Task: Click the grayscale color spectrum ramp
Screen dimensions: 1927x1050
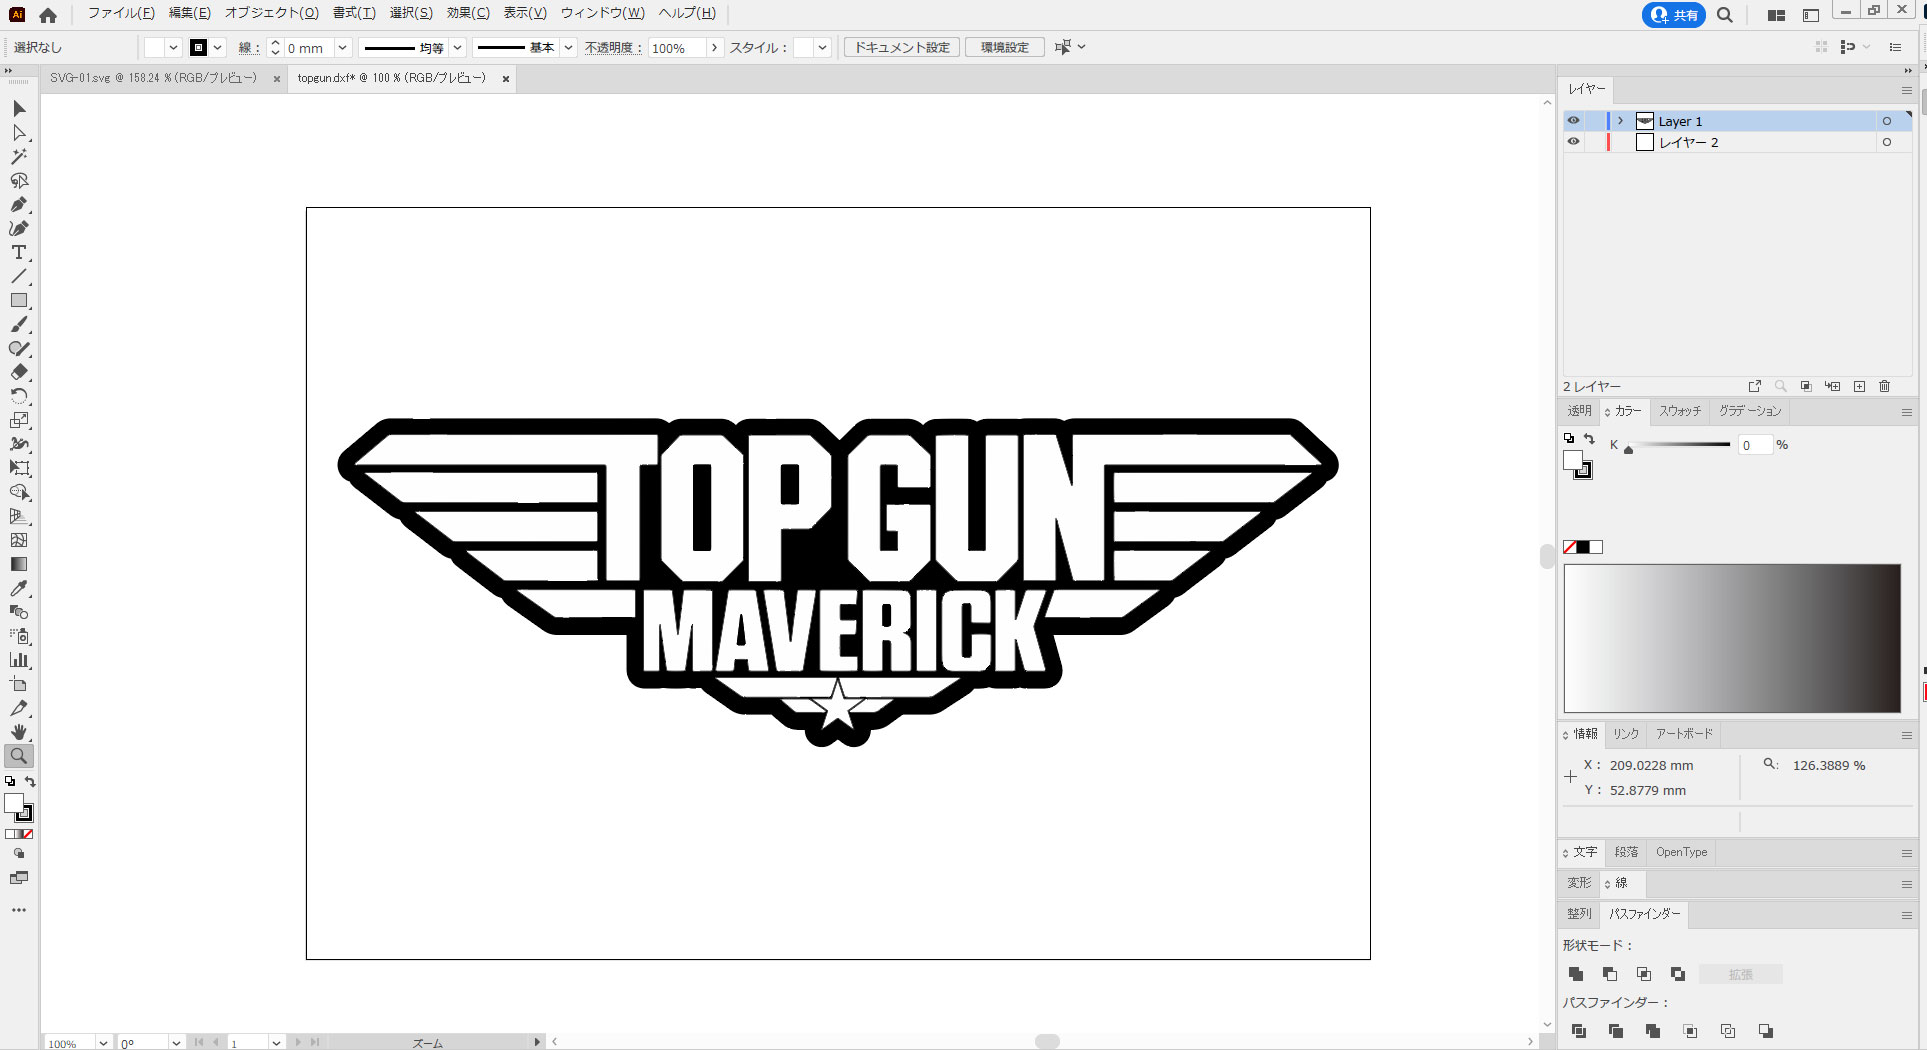Action: click(1732, 638)
